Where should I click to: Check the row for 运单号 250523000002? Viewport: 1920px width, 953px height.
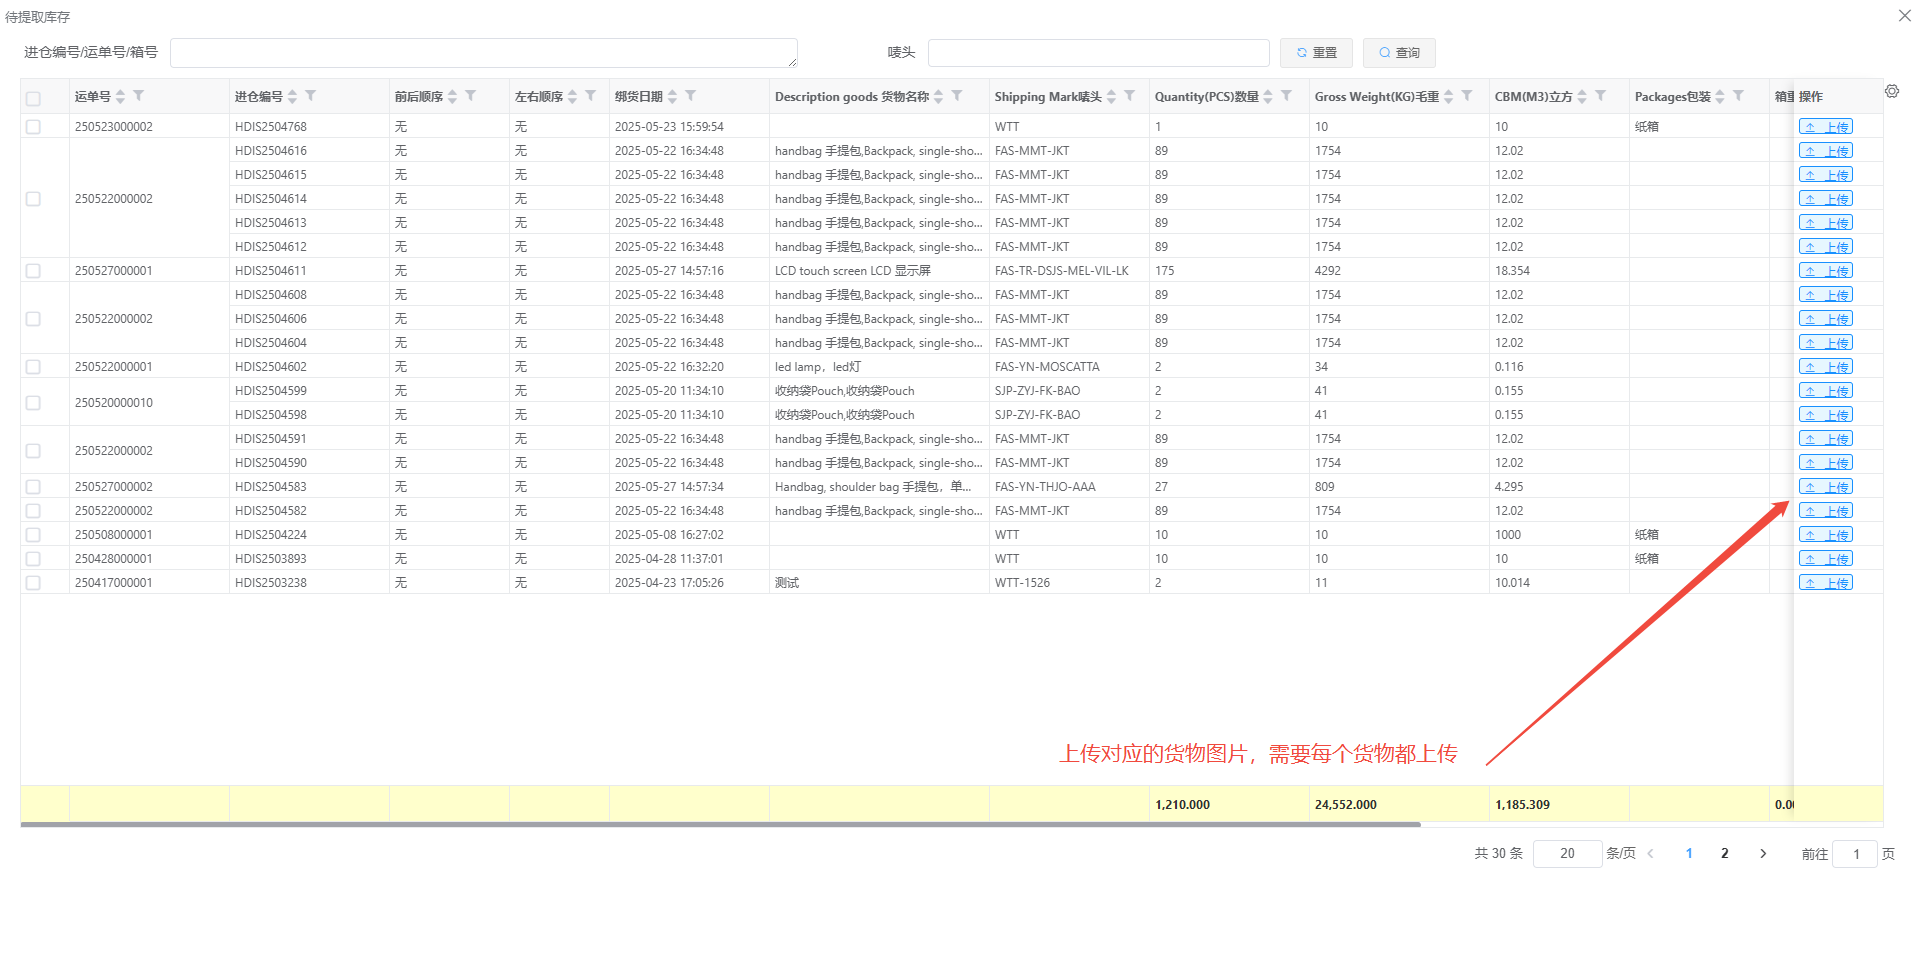coord(33,127)
